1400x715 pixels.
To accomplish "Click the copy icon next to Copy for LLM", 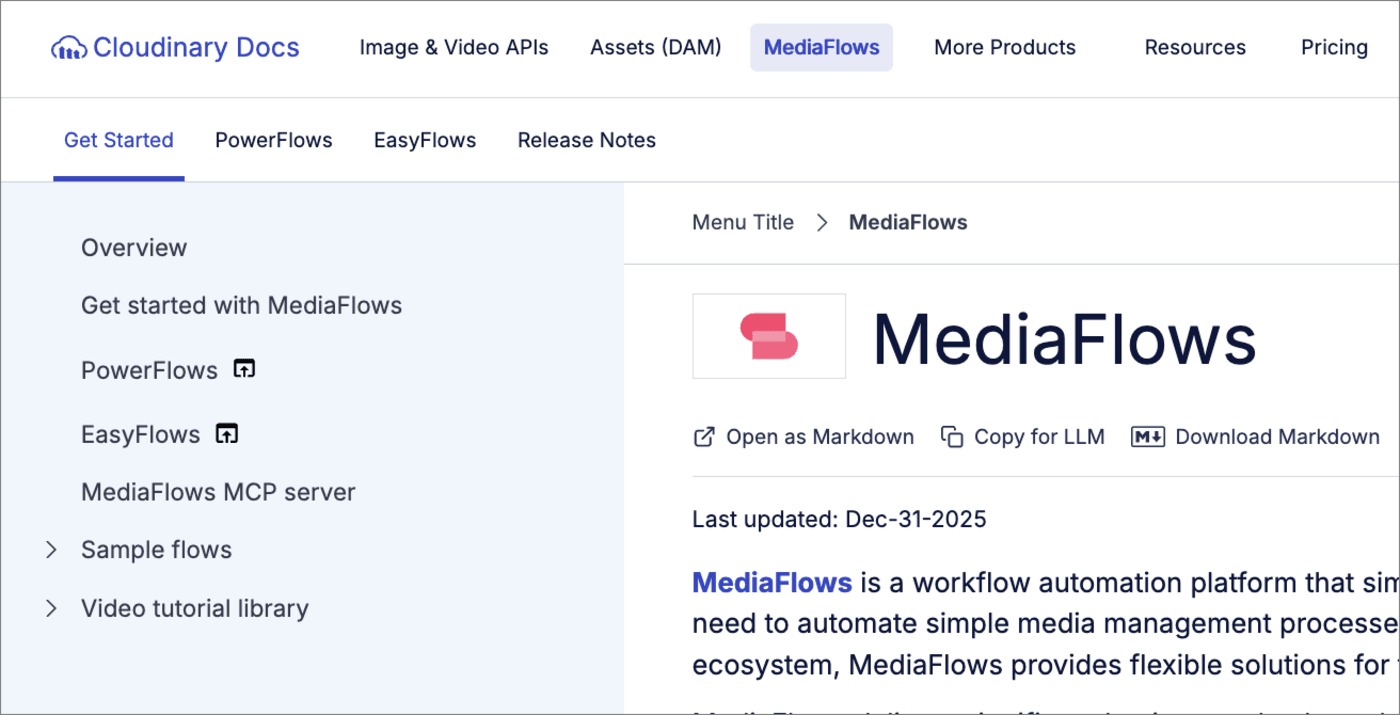I will coord(950,437).
